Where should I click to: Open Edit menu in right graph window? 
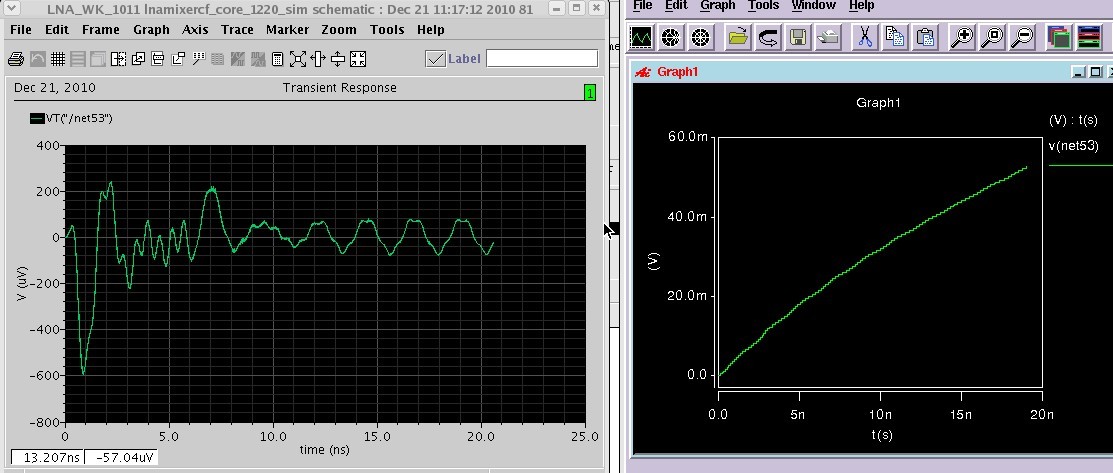coord(676,6)
